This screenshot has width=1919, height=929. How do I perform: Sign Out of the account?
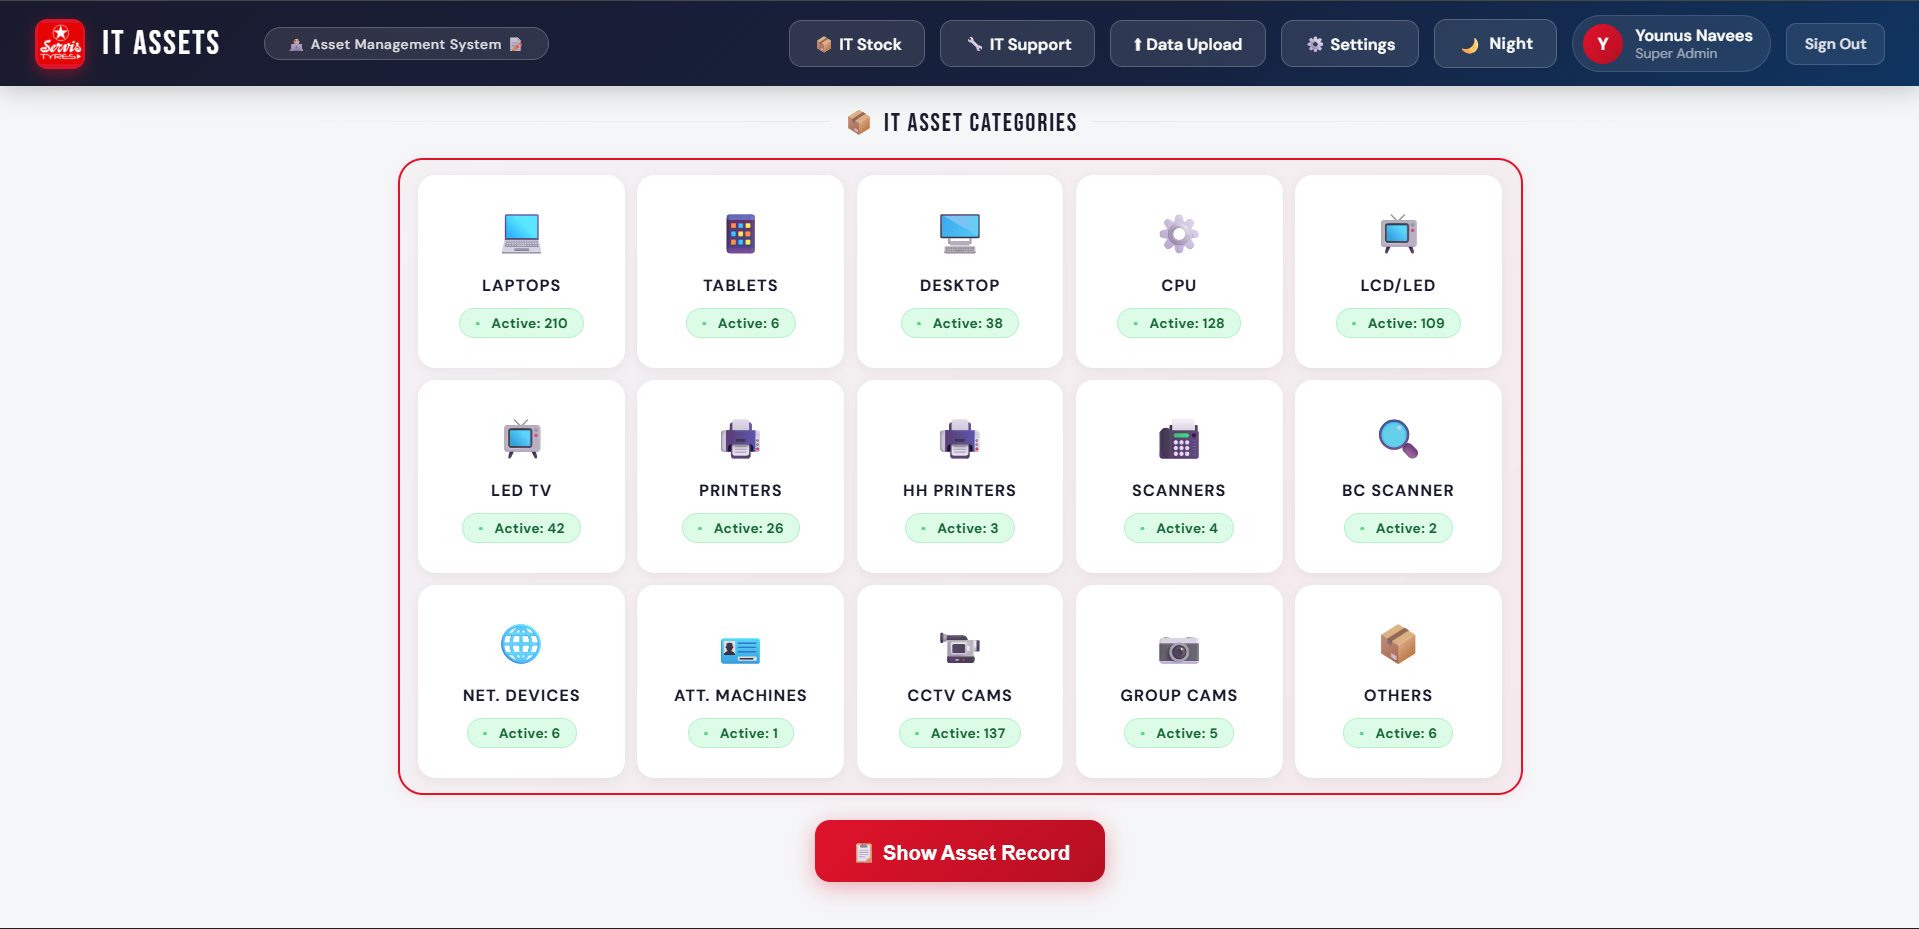pos(1835,44)
